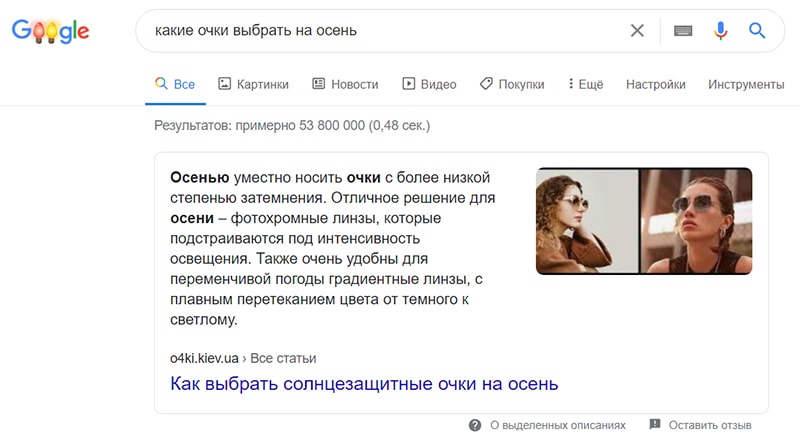This screenshot has height=444, width=800.
Task: Switch to the Покупки tab
Action: [512, 84]
